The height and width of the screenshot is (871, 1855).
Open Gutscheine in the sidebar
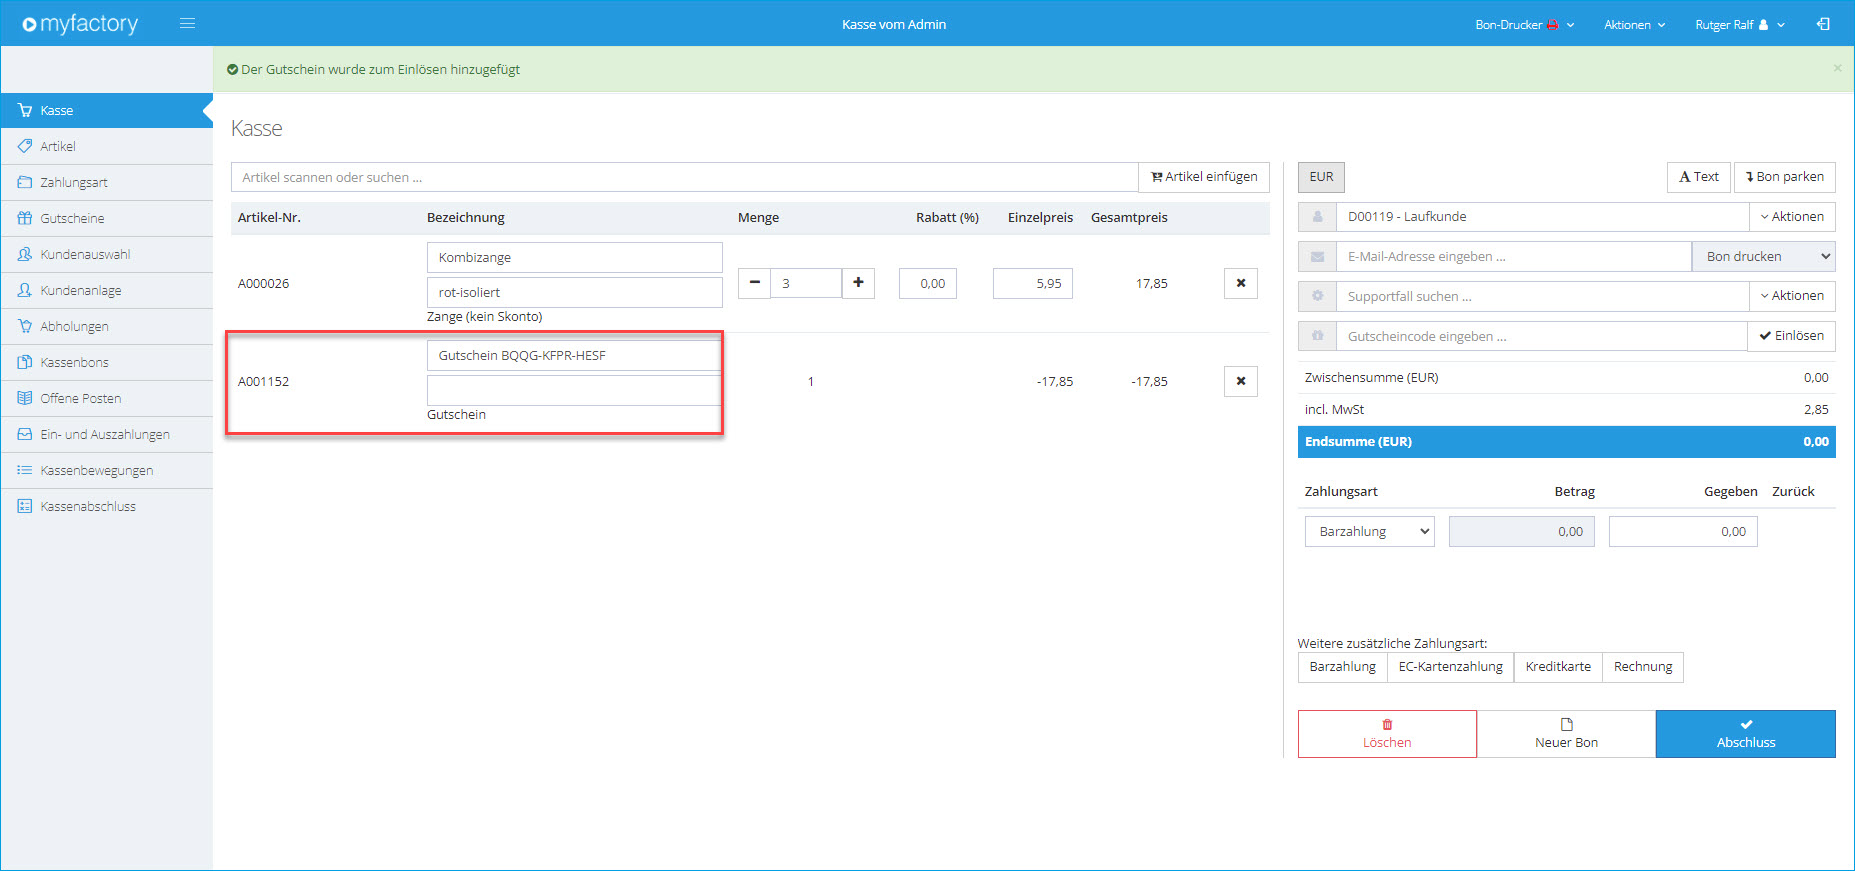click(x=106, y=218)
